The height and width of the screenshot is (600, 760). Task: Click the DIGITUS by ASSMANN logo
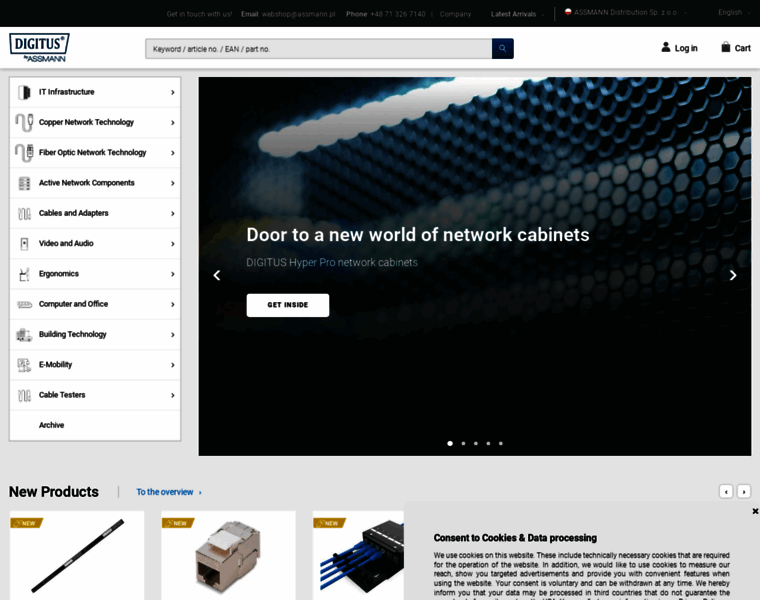tap(39, 47)
